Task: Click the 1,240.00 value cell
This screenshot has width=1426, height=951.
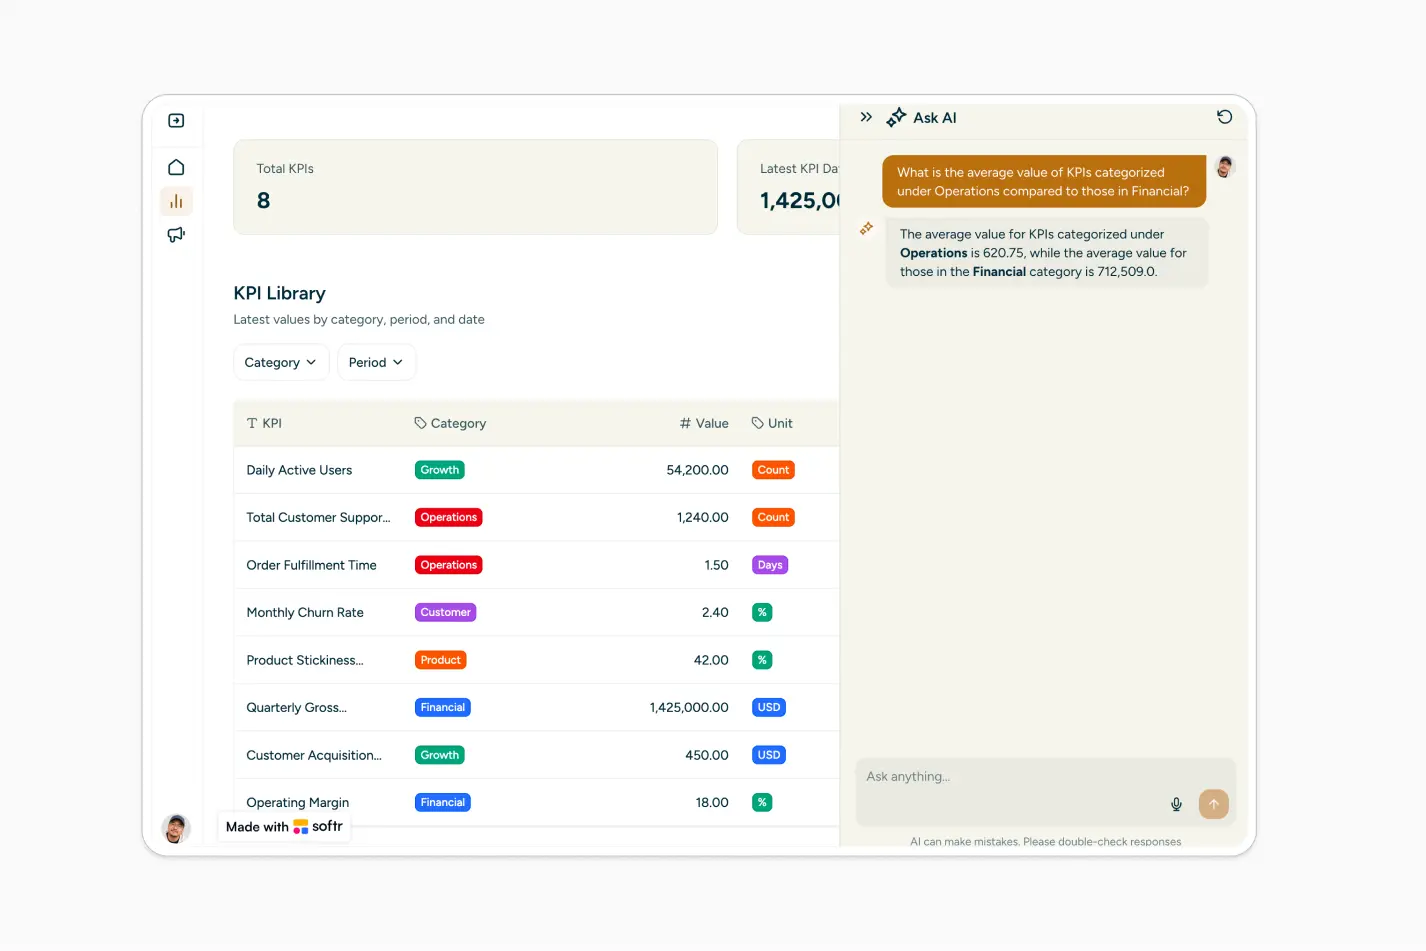Action: (x=702, y=517)
